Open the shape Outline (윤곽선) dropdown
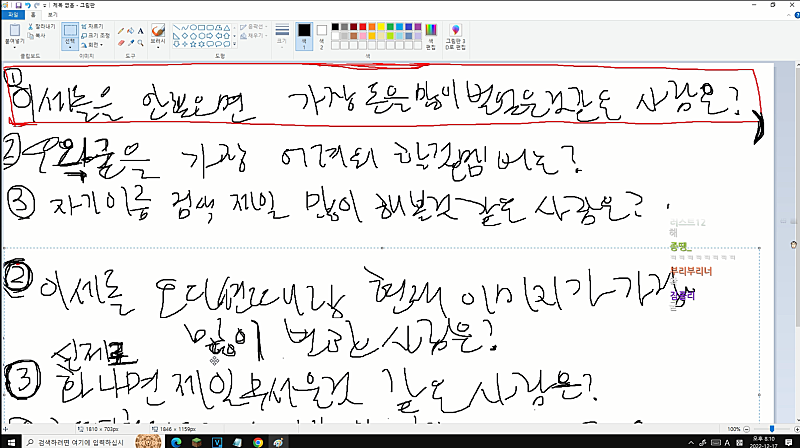800x448 pixels. click(x=254, y=26)
